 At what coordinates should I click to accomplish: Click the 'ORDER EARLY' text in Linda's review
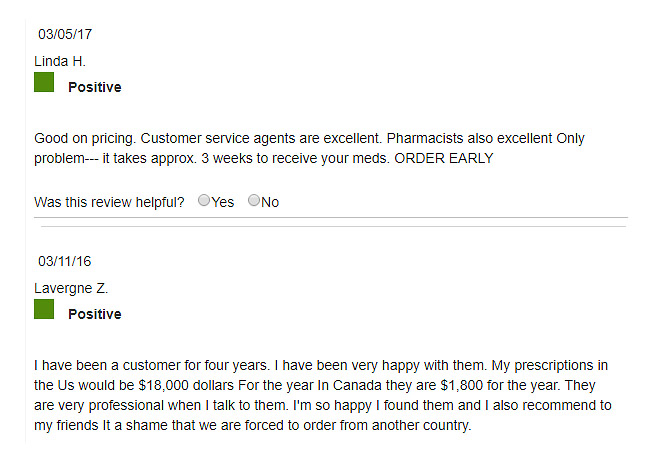pos(444,158)
